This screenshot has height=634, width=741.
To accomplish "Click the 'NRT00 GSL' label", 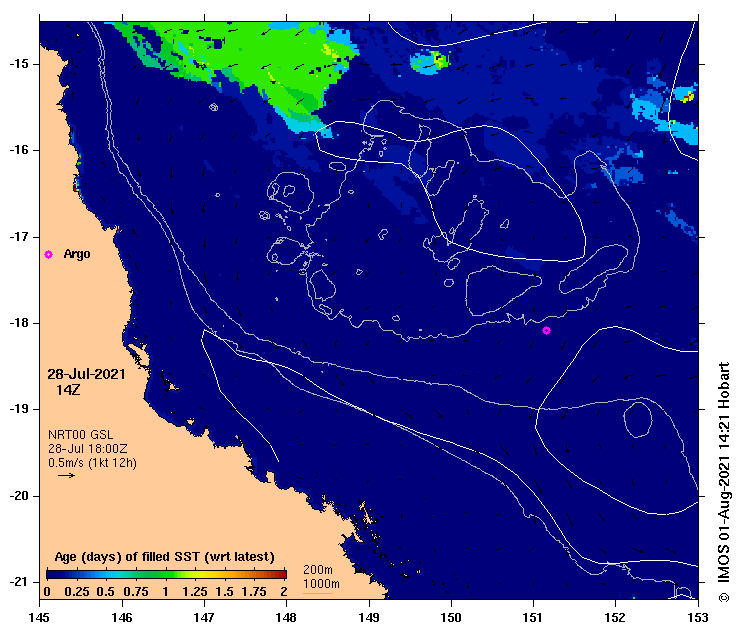I will [x=81, y=435].
